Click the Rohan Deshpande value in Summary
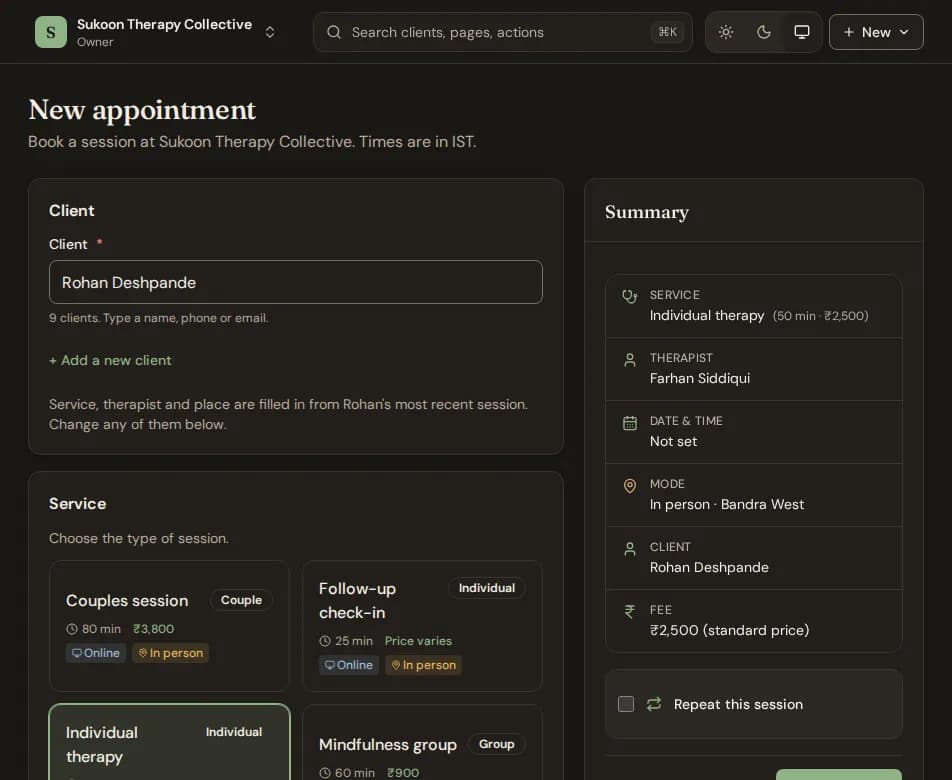 (x=709, y=568)
